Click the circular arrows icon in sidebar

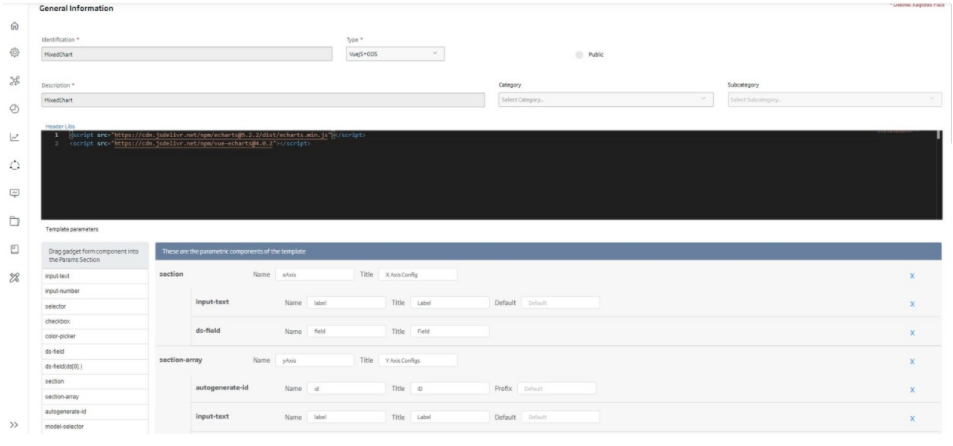tap(15, 165)
